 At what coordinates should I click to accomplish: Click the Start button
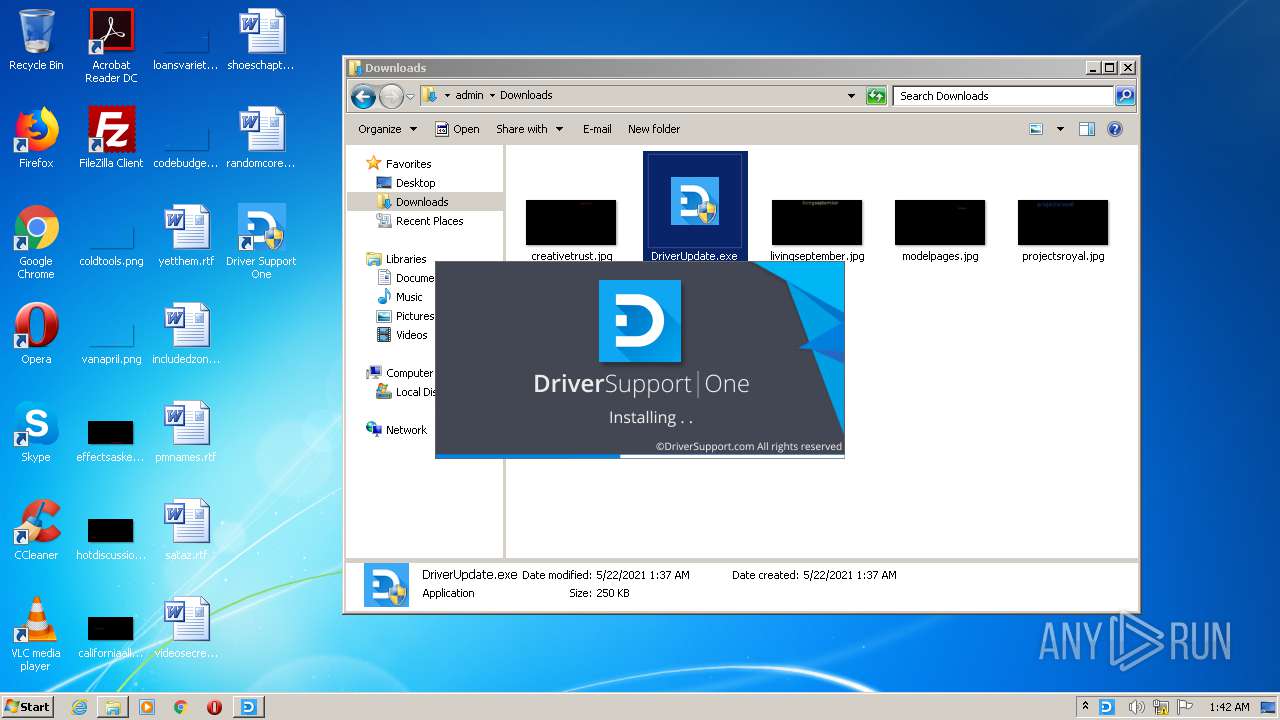28,707
